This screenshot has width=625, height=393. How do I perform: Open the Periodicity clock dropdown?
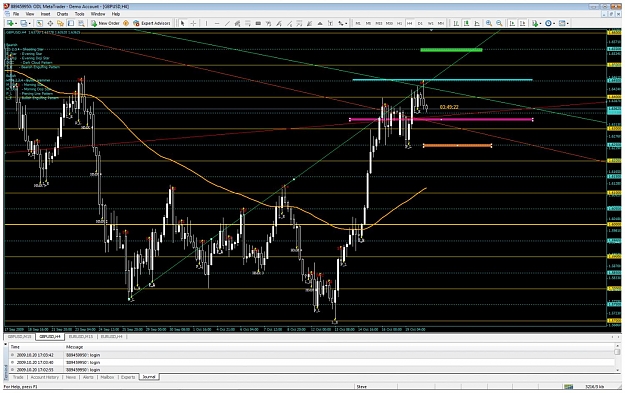click(x=550, y=23)
